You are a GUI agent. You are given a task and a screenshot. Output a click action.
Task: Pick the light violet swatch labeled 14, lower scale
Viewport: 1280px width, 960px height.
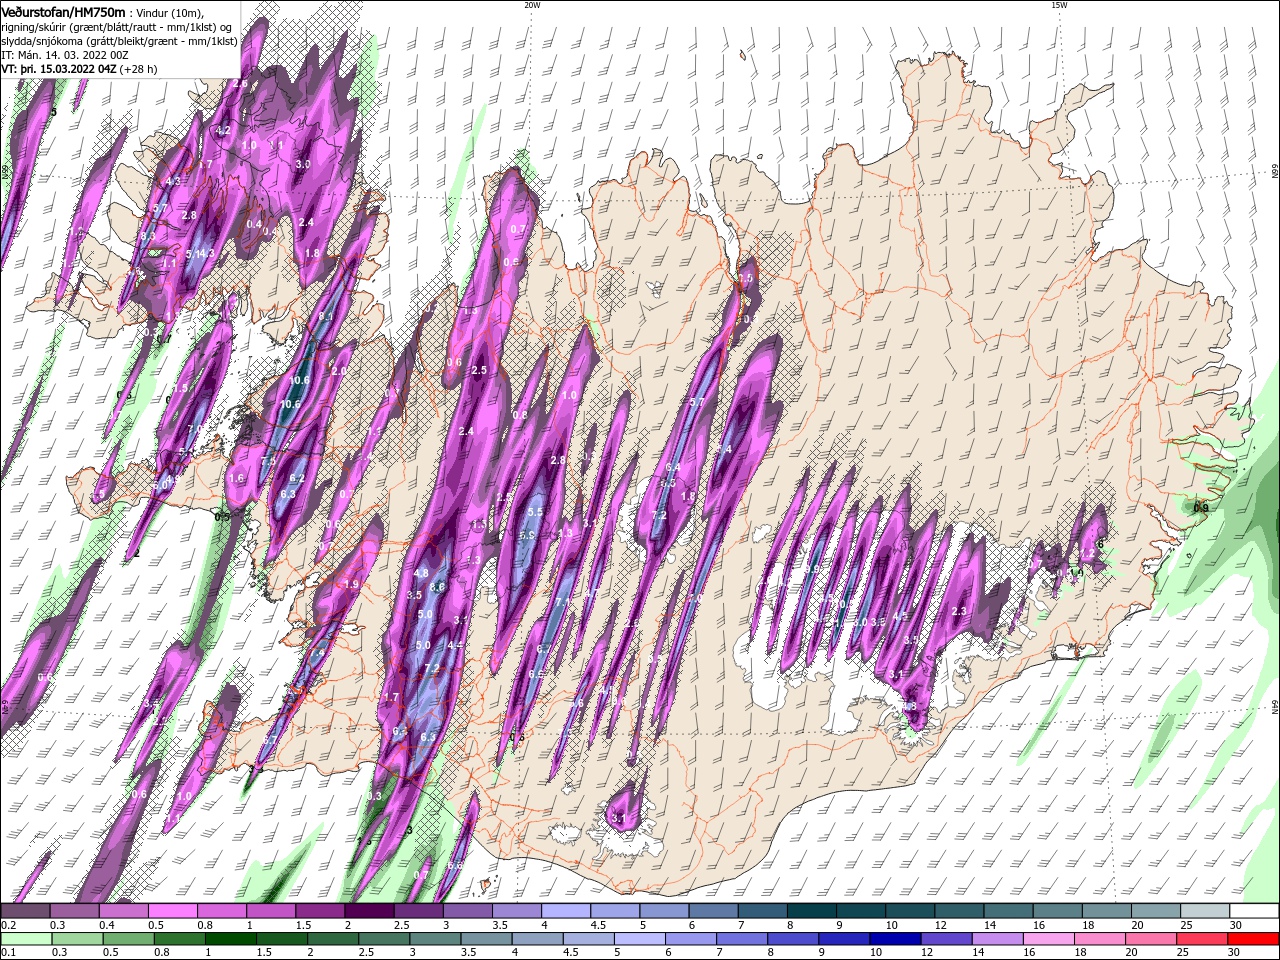point(998,939)
